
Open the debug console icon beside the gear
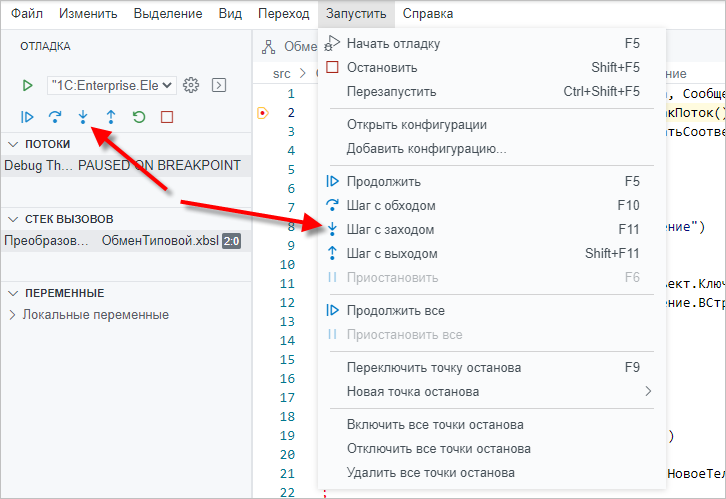tap(219, 86)
